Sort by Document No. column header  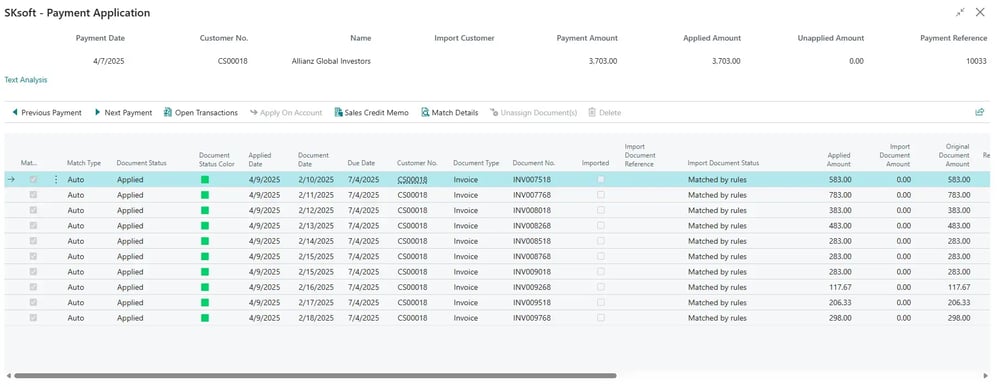coord(534,163)
